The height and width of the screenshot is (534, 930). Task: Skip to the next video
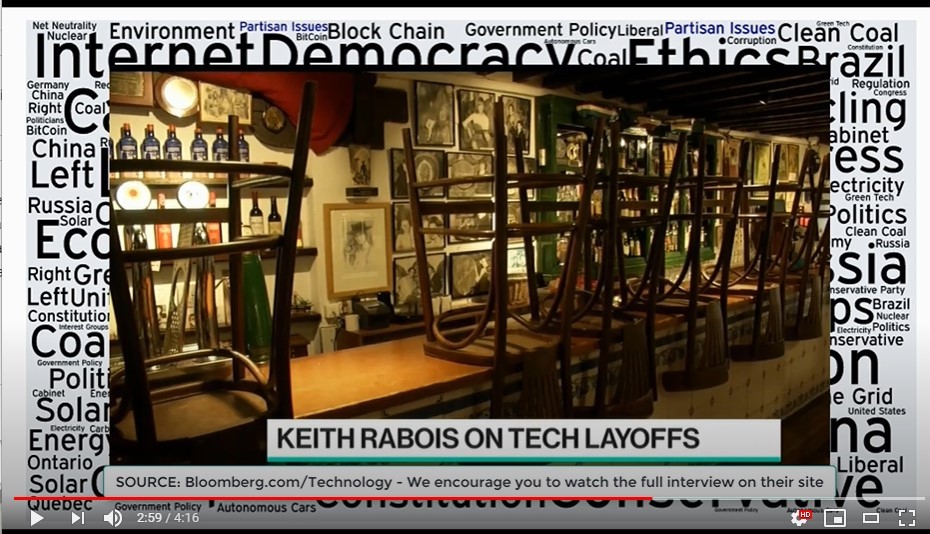coord(77,518)
